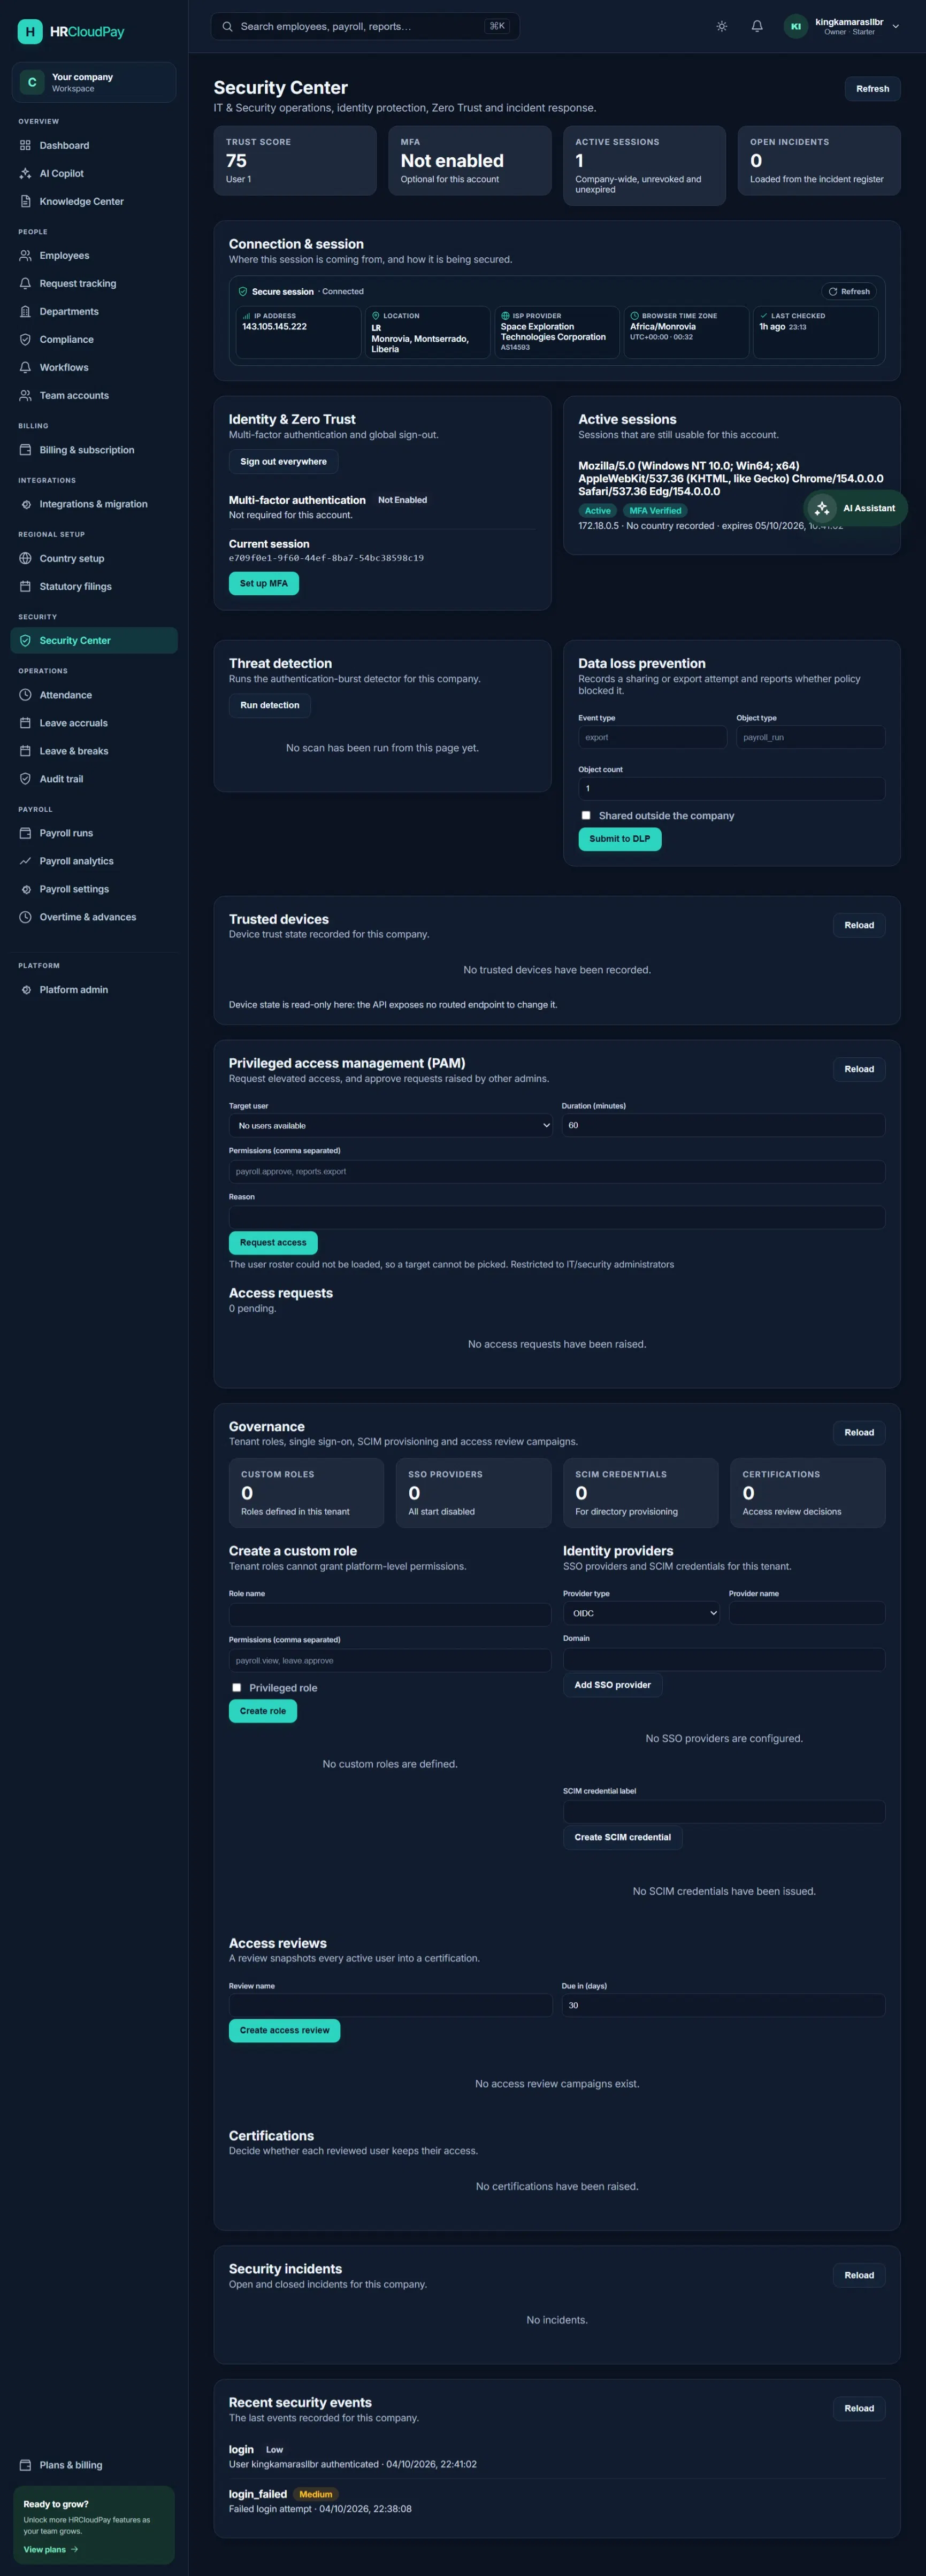This screenshot has width=926, height=2576.
Task: Click the Employees people icon
Action: tap(25, 256)
